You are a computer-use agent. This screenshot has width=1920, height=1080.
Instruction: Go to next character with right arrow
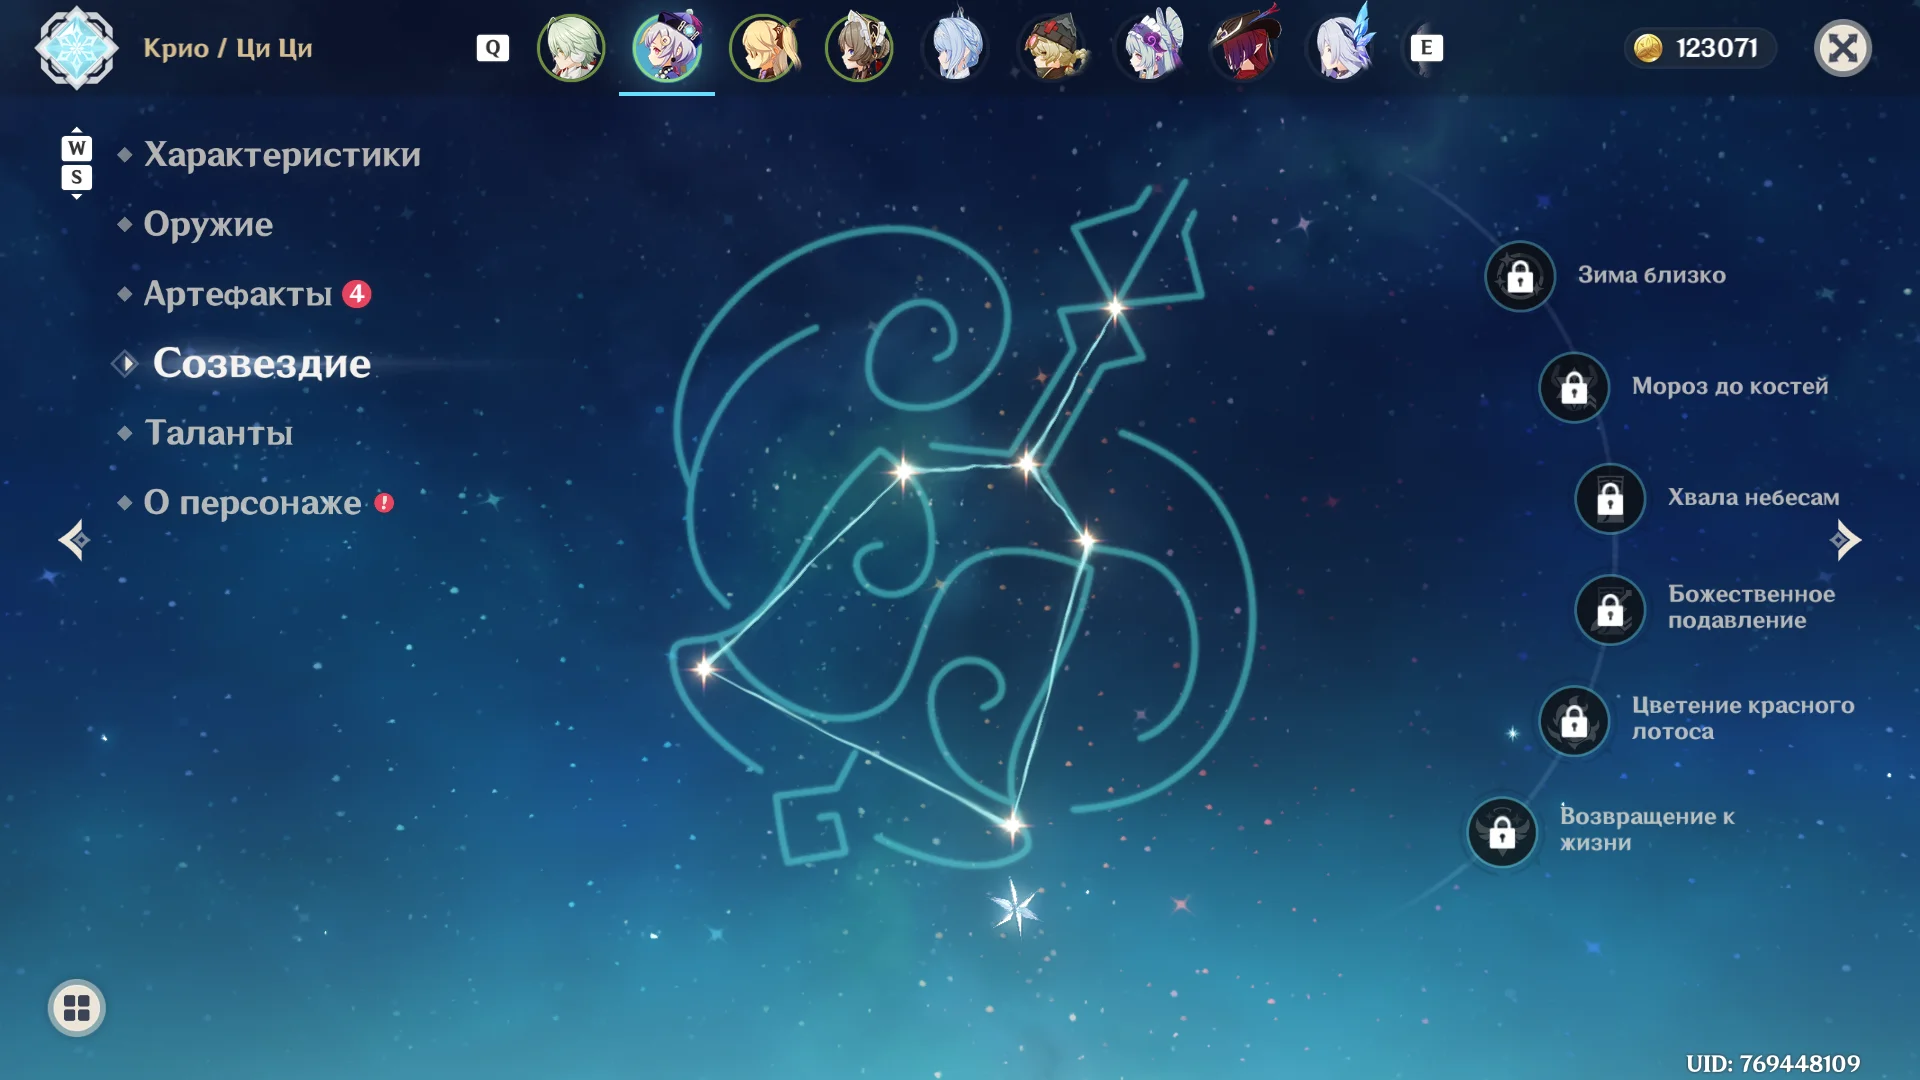(x=1845, y=540)
